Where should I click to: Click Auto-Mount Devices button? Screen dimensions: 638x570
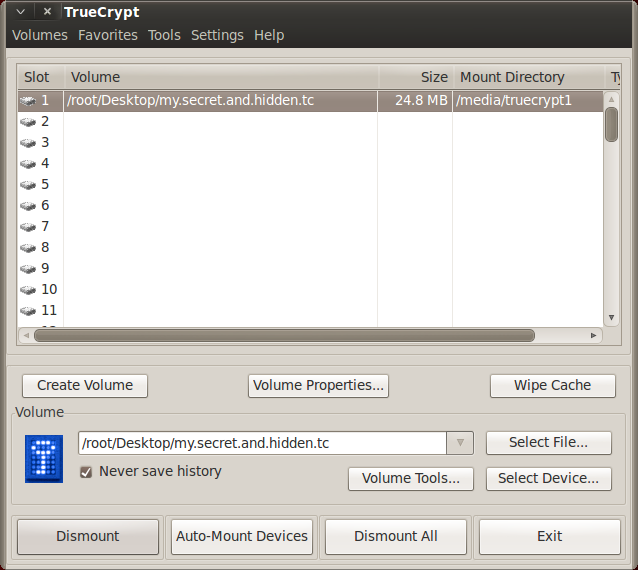(x=242, y=537)
